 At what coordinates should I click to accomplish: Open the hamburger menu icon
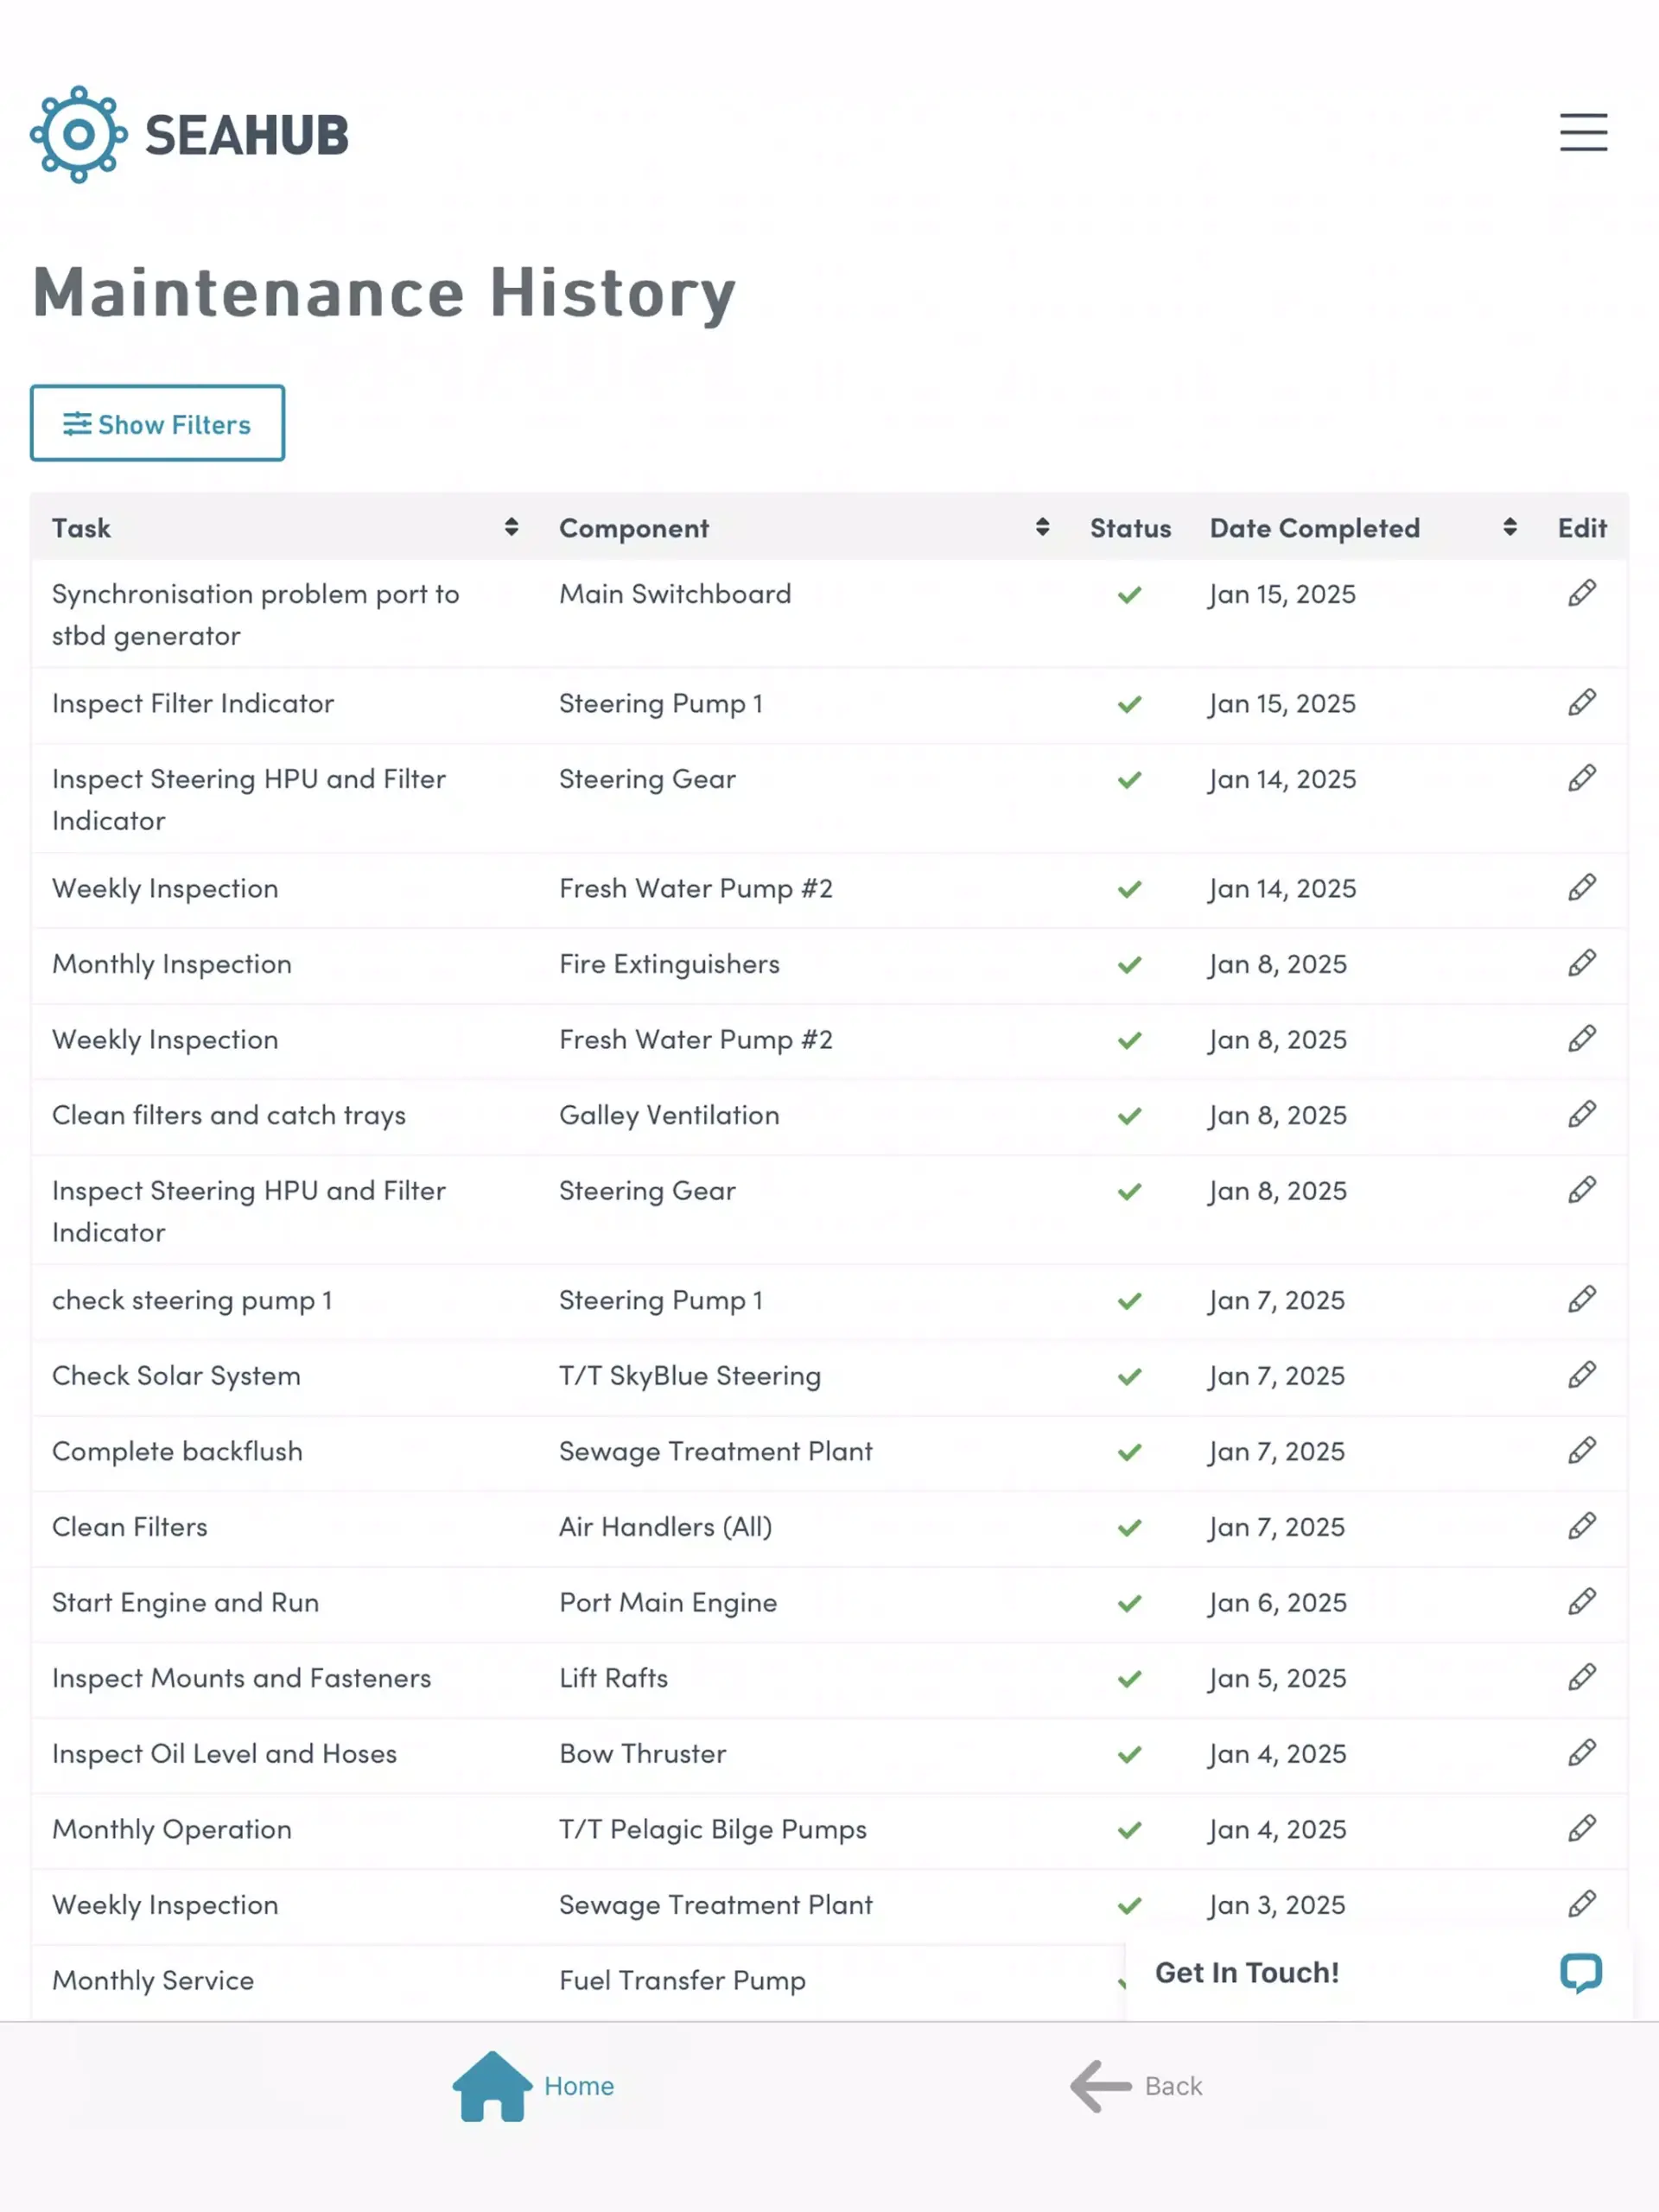coord(1583,132)
